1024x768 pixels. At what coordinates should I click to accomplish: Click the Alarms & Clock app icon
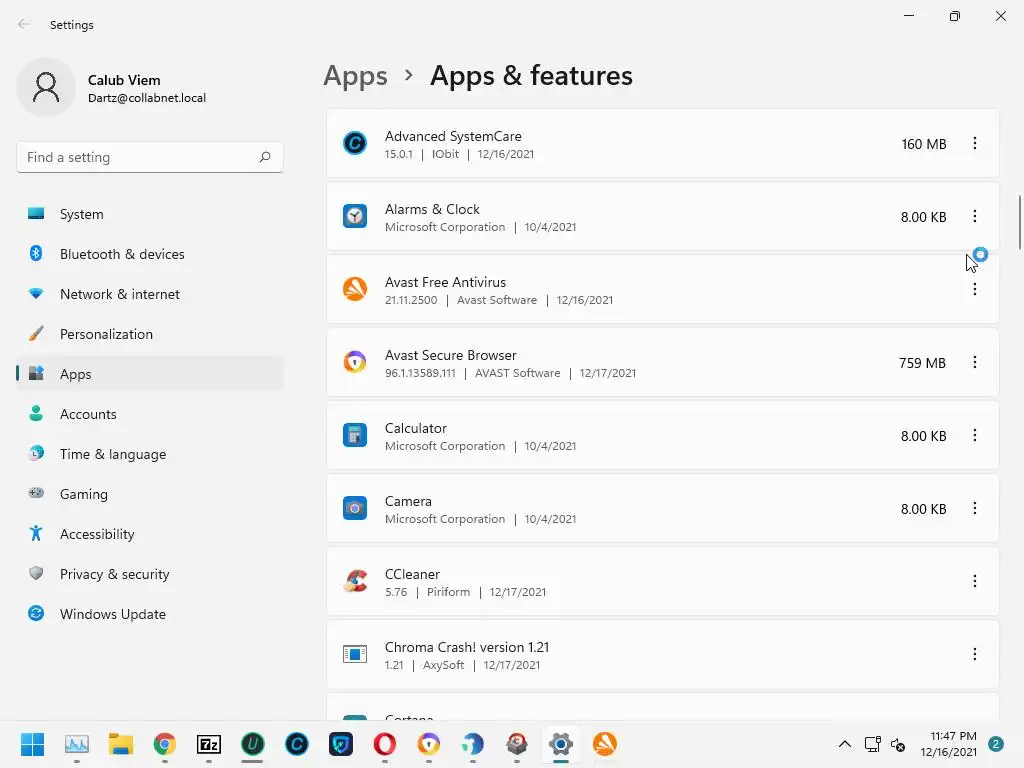coord(355,217)
